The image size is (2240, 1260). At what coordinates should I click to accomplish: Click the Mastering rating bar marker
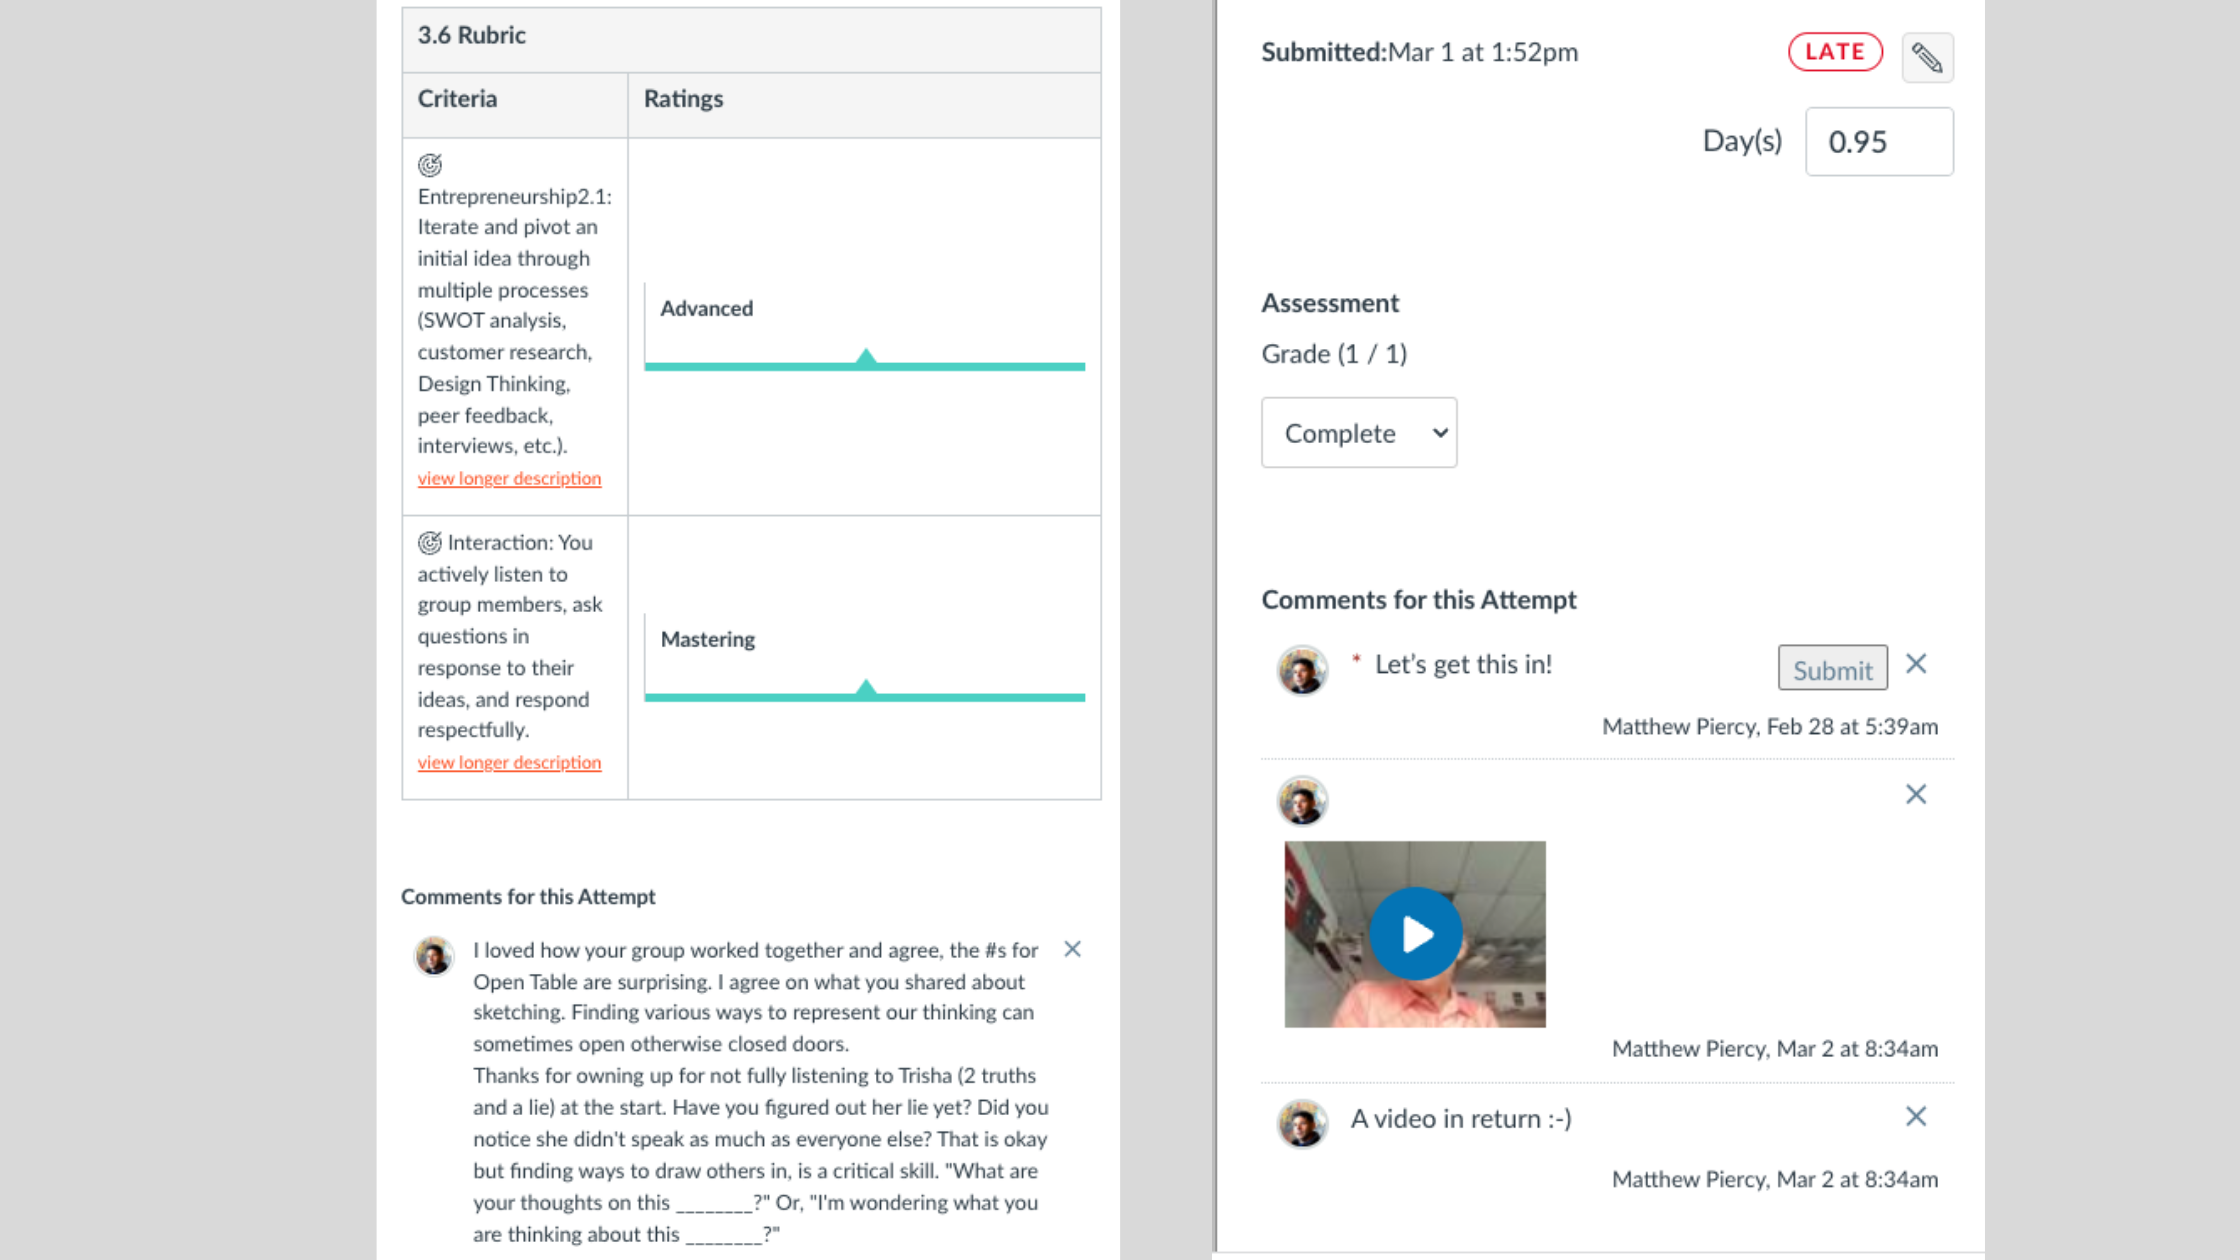click(x=866, y=689)
